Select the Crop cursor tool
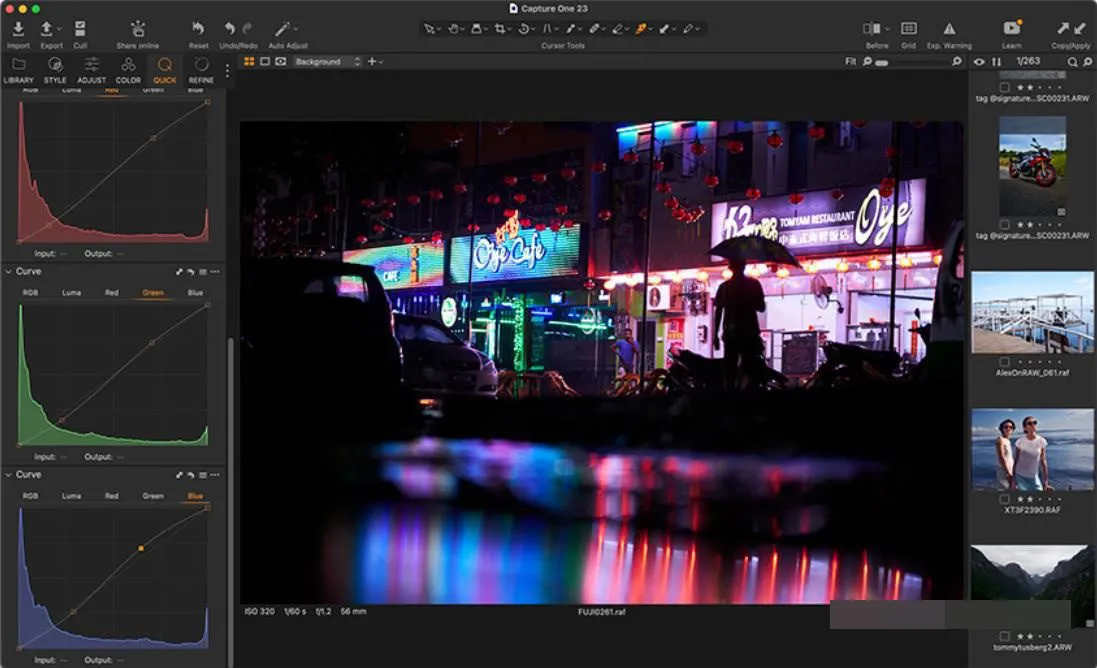Image resolution: width=1097 pixels, height=668 pixels. [500, 29]
